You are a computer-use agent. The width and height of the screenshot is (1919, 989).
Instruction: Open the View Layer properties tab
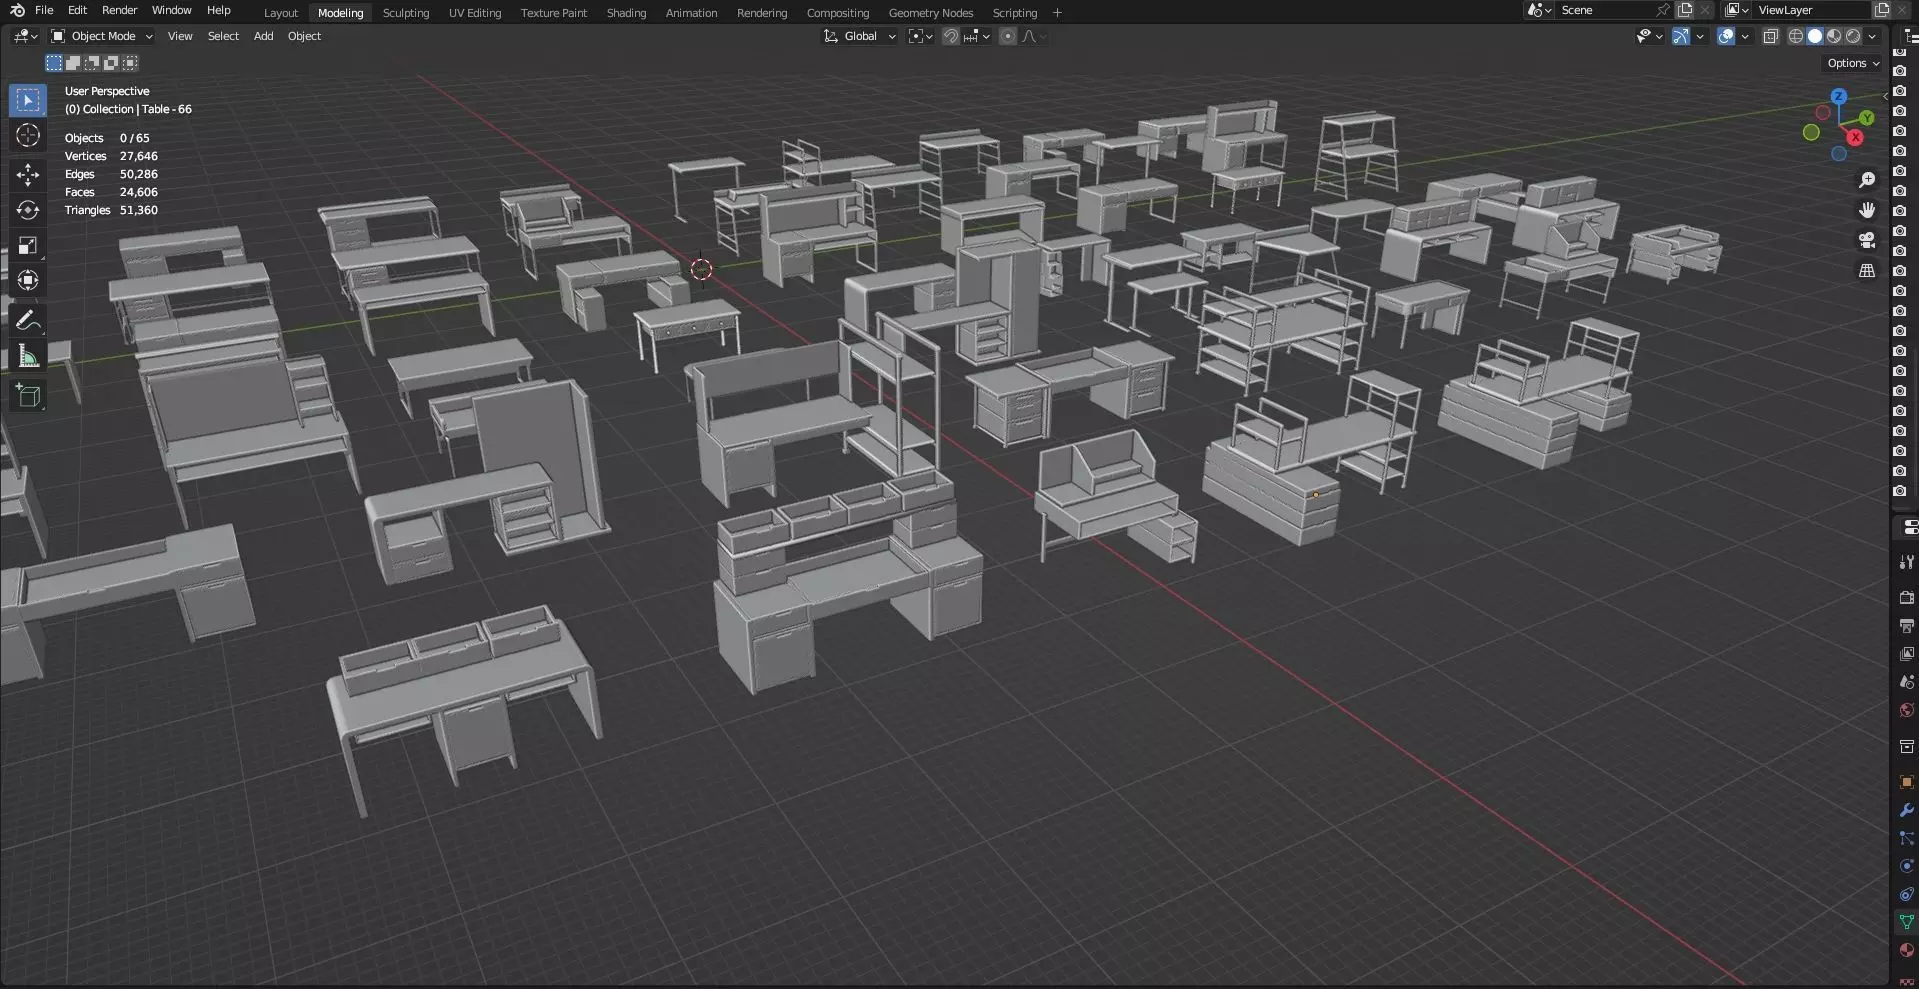click(1906, 654)
